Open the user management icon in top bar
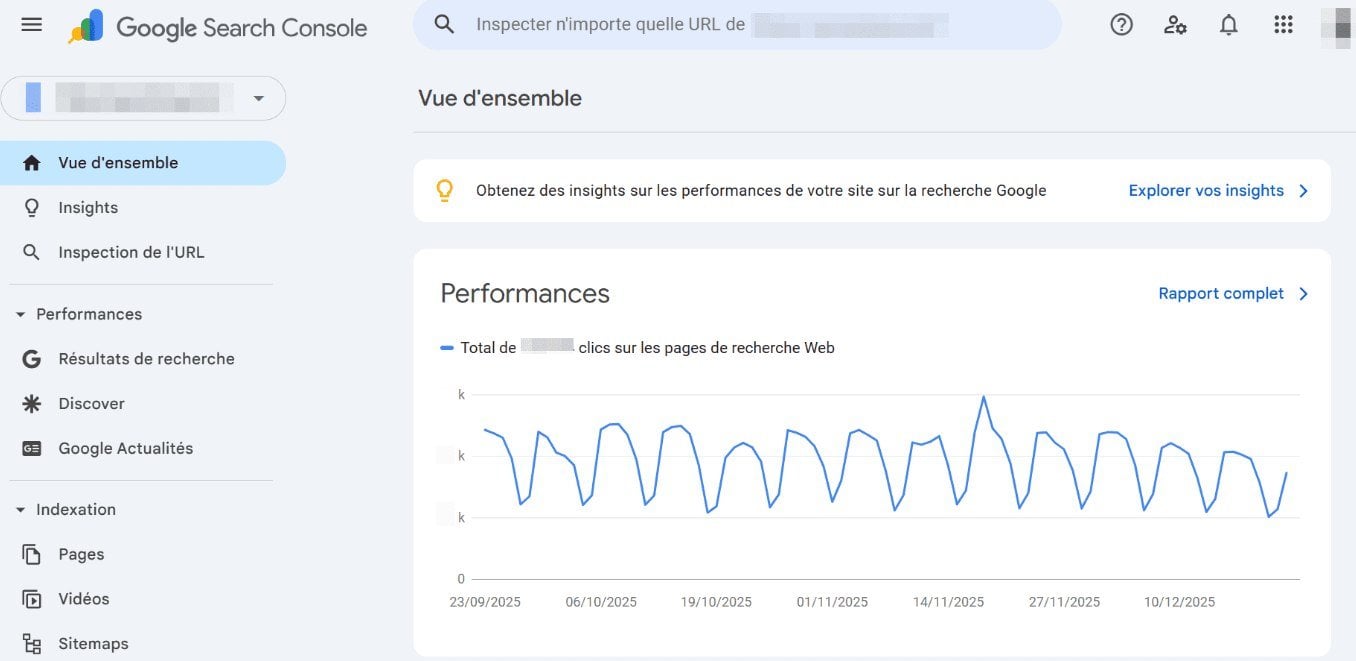Viewport: 1356px width, 661px height. [1175, 24]
